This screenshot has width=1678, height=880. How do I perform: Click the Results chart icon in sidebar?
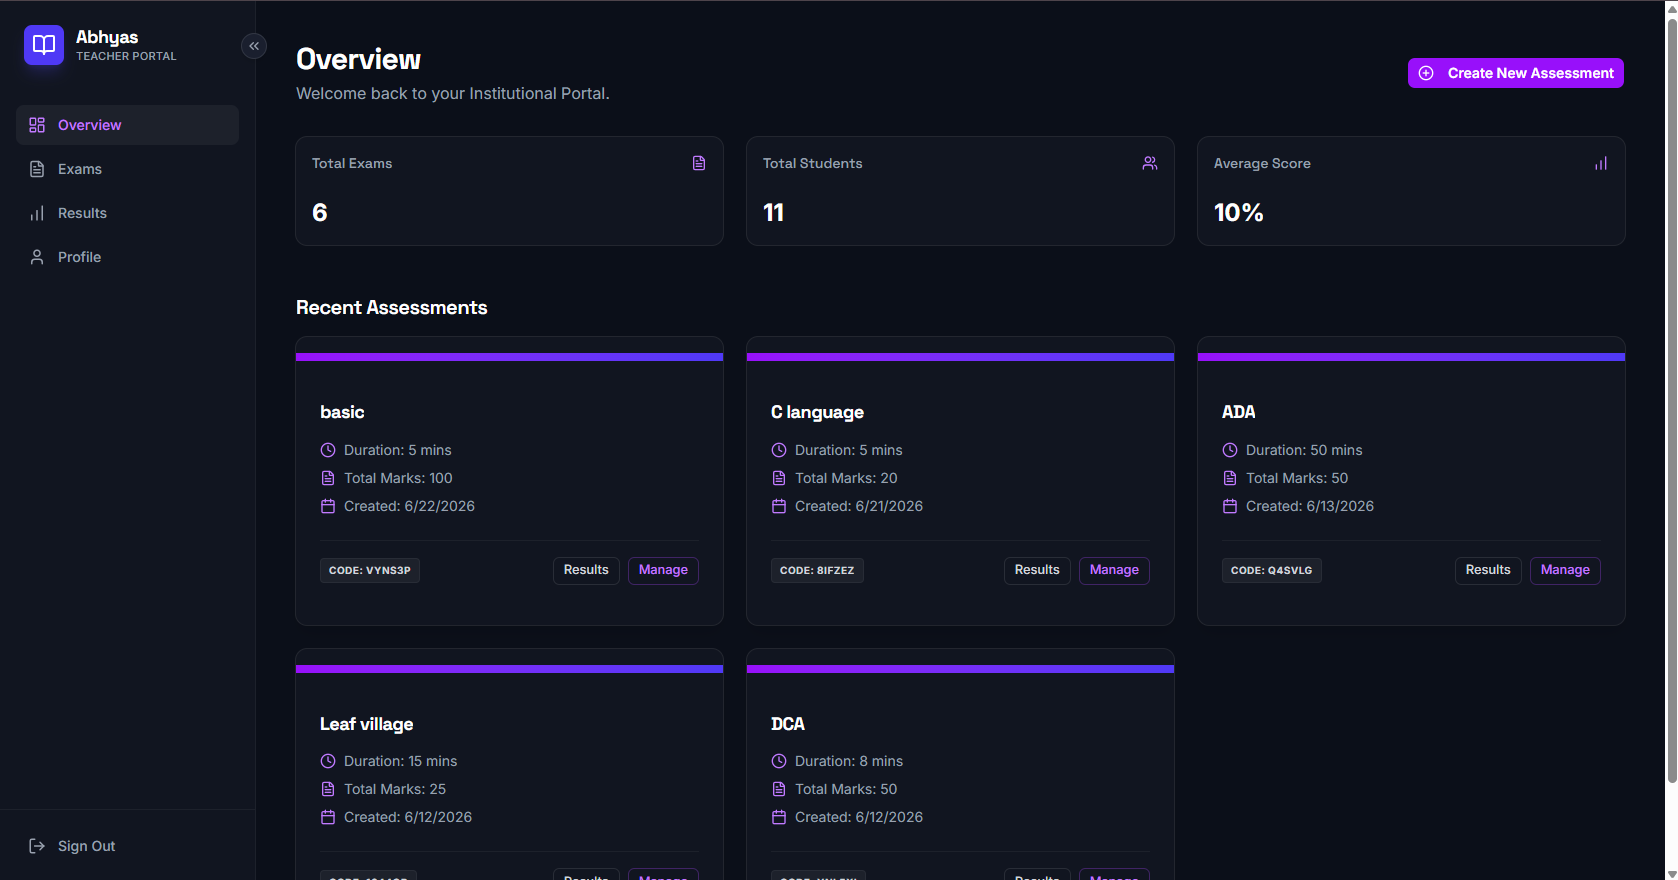pyautogui.click(x=37, y=213)
